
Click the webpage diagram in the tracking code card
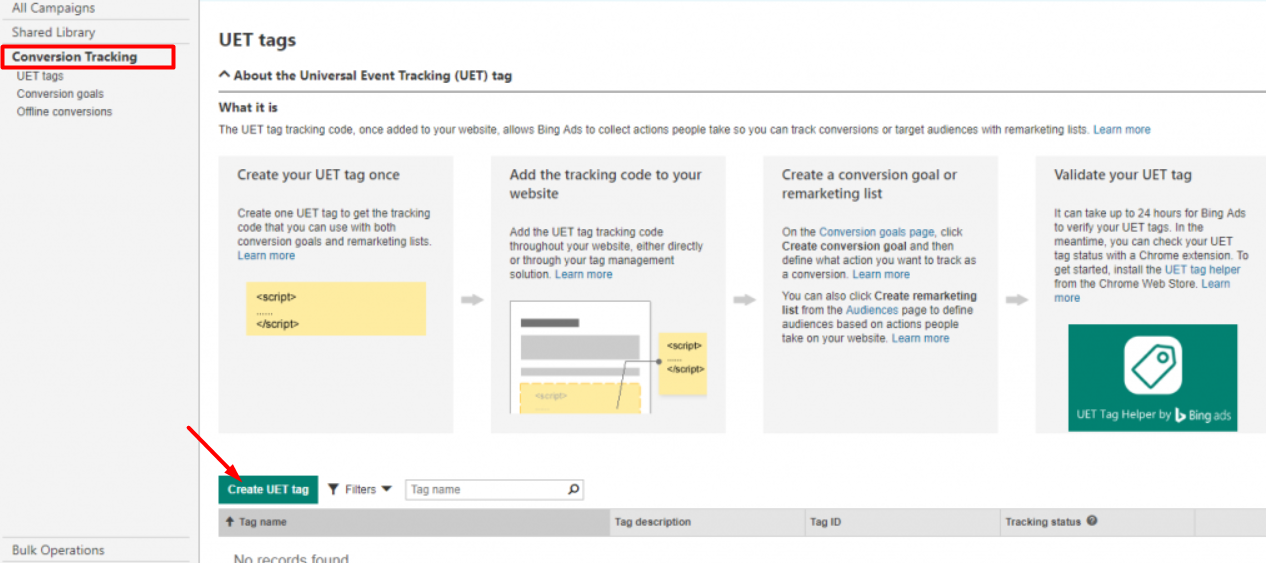click(x=580, y=358)
